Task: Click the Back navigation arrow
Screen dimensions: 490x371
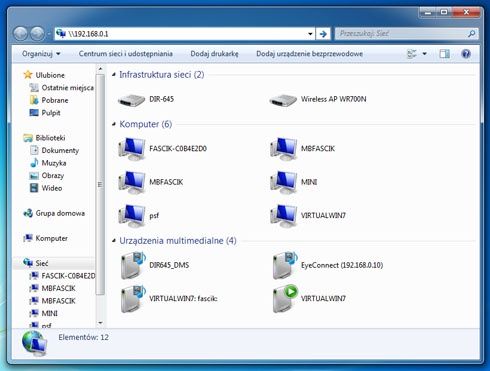Action: (x=20, y=33)
